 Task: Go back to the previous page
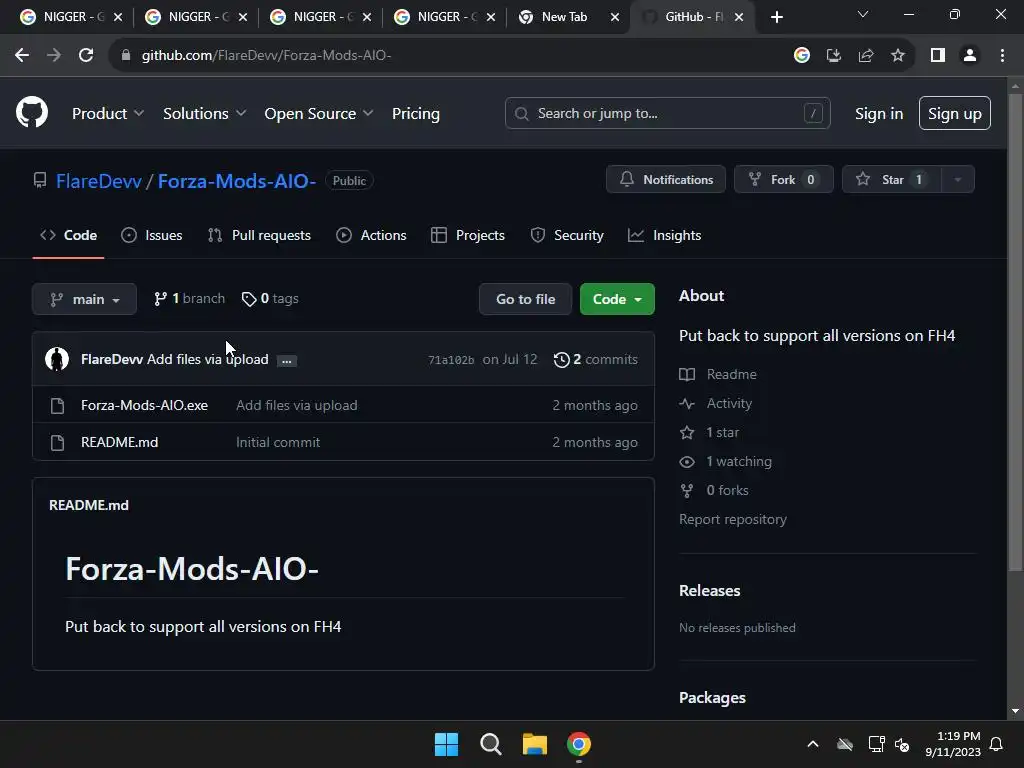(22, 56)
